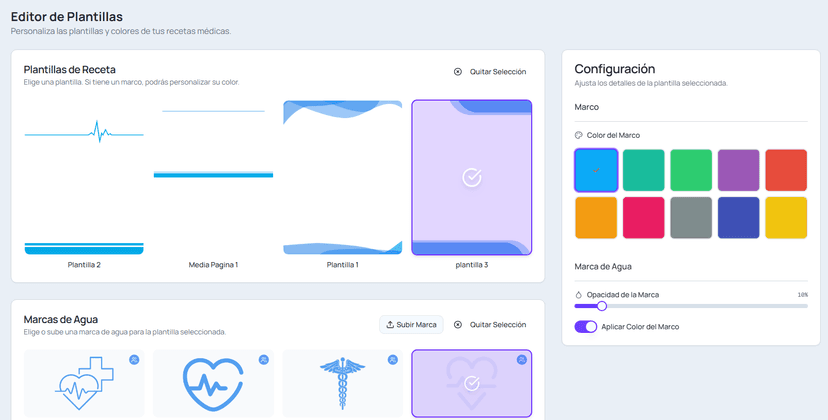Choose the caduceus watermark
The image size is (828, 420).
(x=342, y=384)
